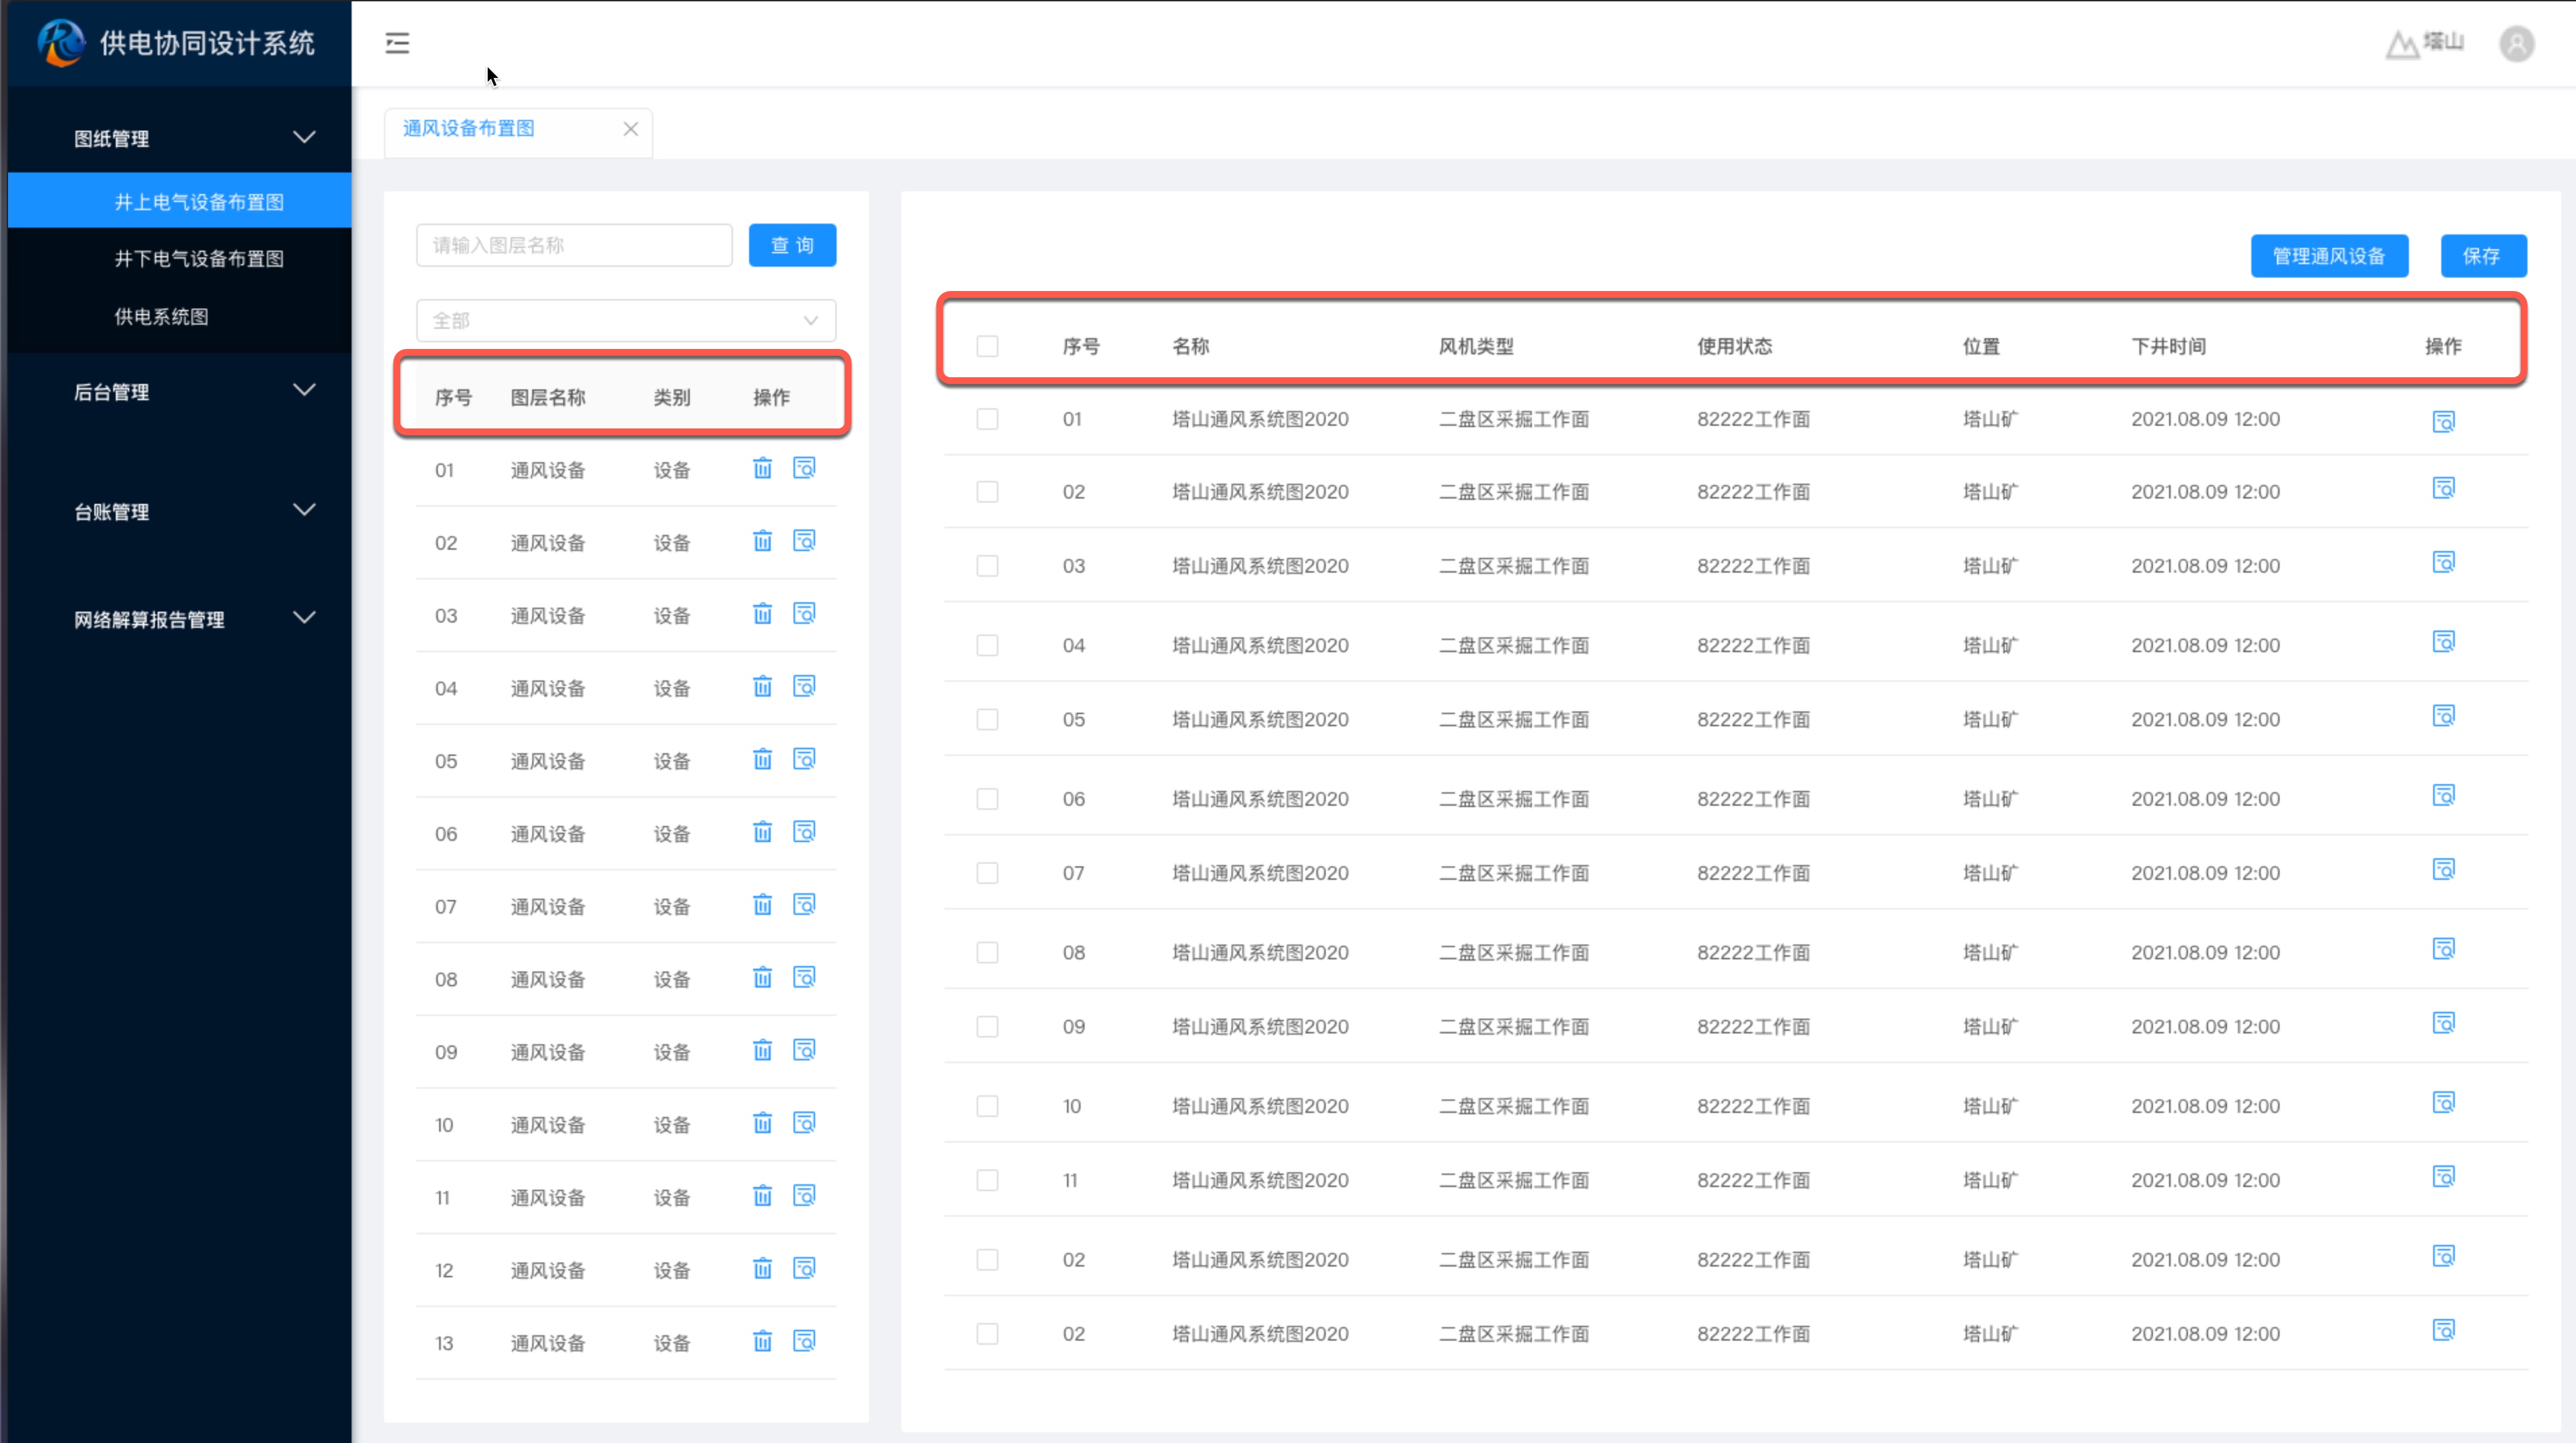Open the 全部 category dropdown
Image resolution: width=2576 pixels, height=1443 pixels.
click(625, 321)
